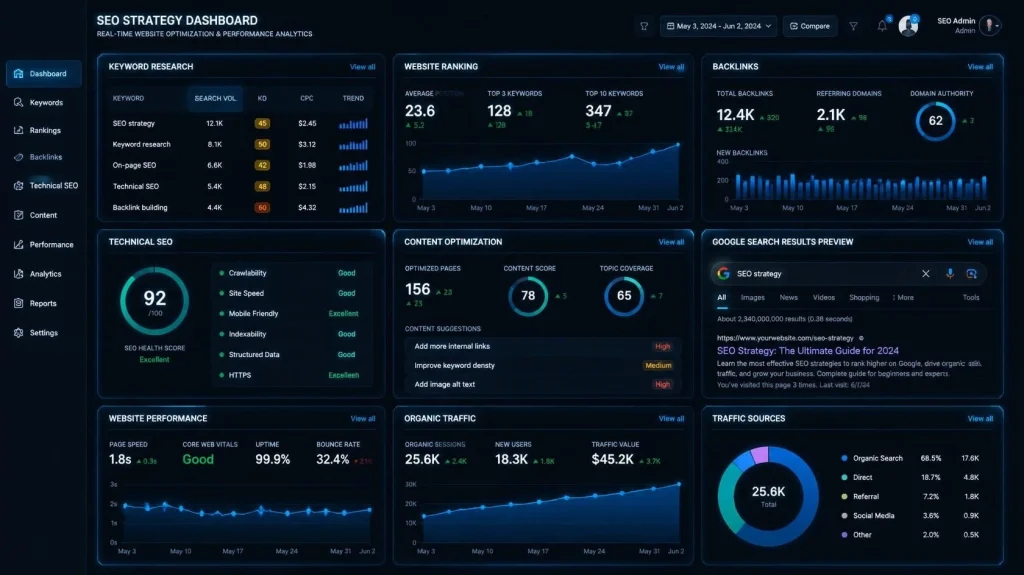Click the Organic Search legend entry

tap(911, 459)
